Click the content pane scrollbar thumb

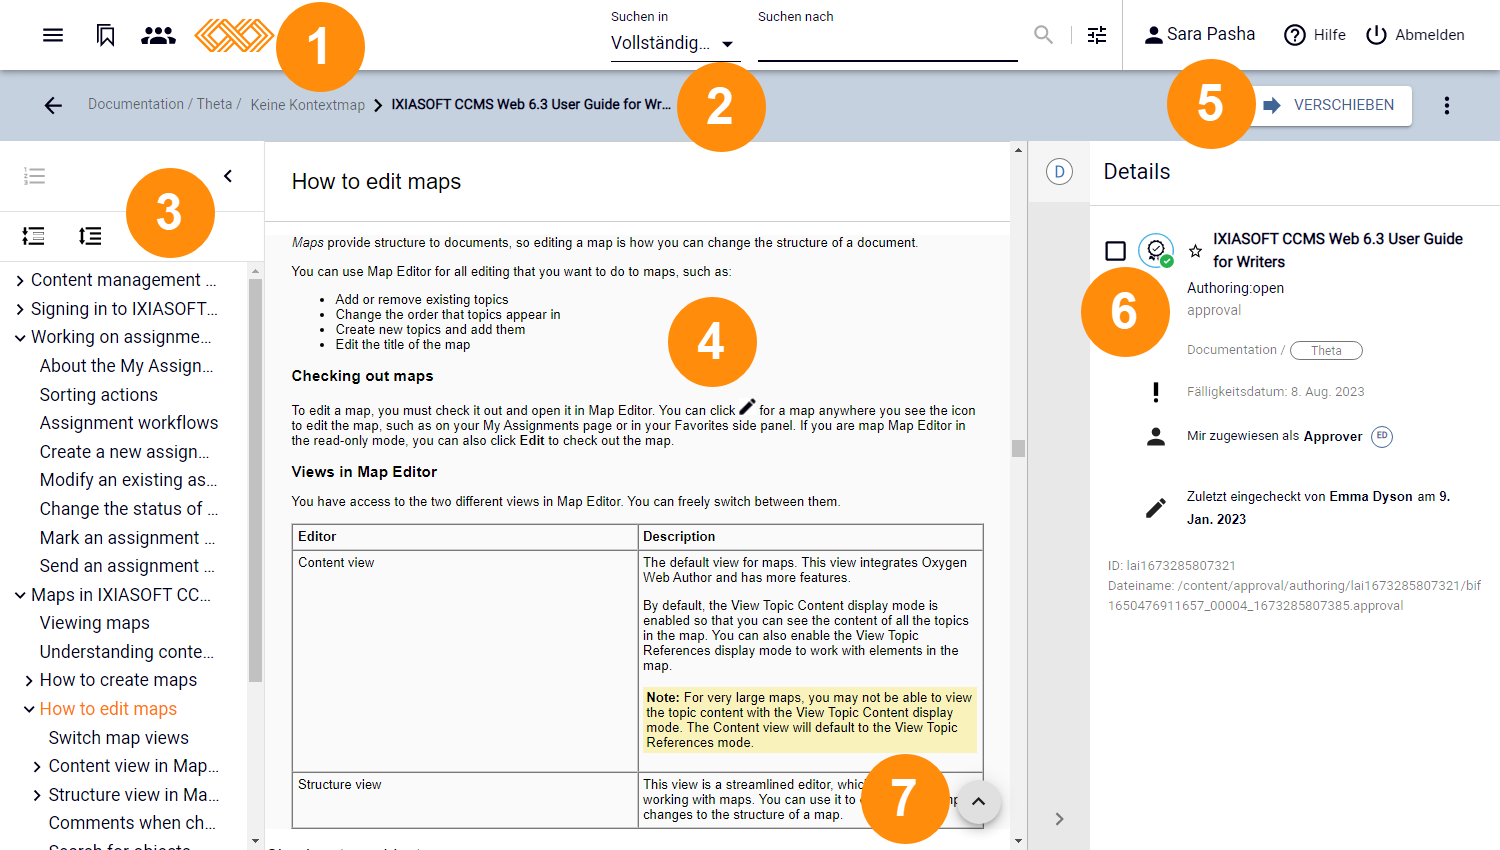point(1018,448)
